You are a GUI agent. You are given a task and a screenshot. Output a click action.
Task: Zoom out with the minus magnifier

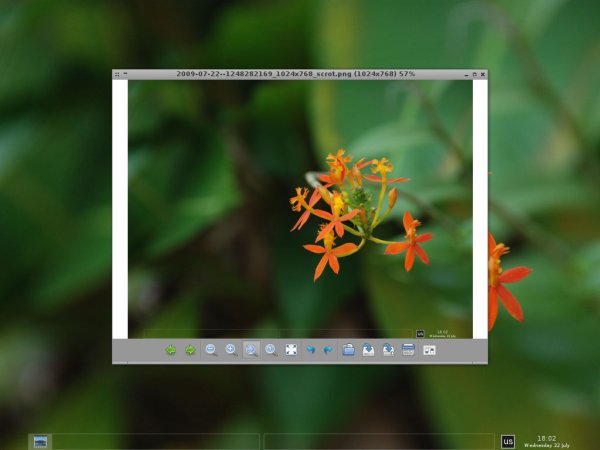click(x=211, y=350)
